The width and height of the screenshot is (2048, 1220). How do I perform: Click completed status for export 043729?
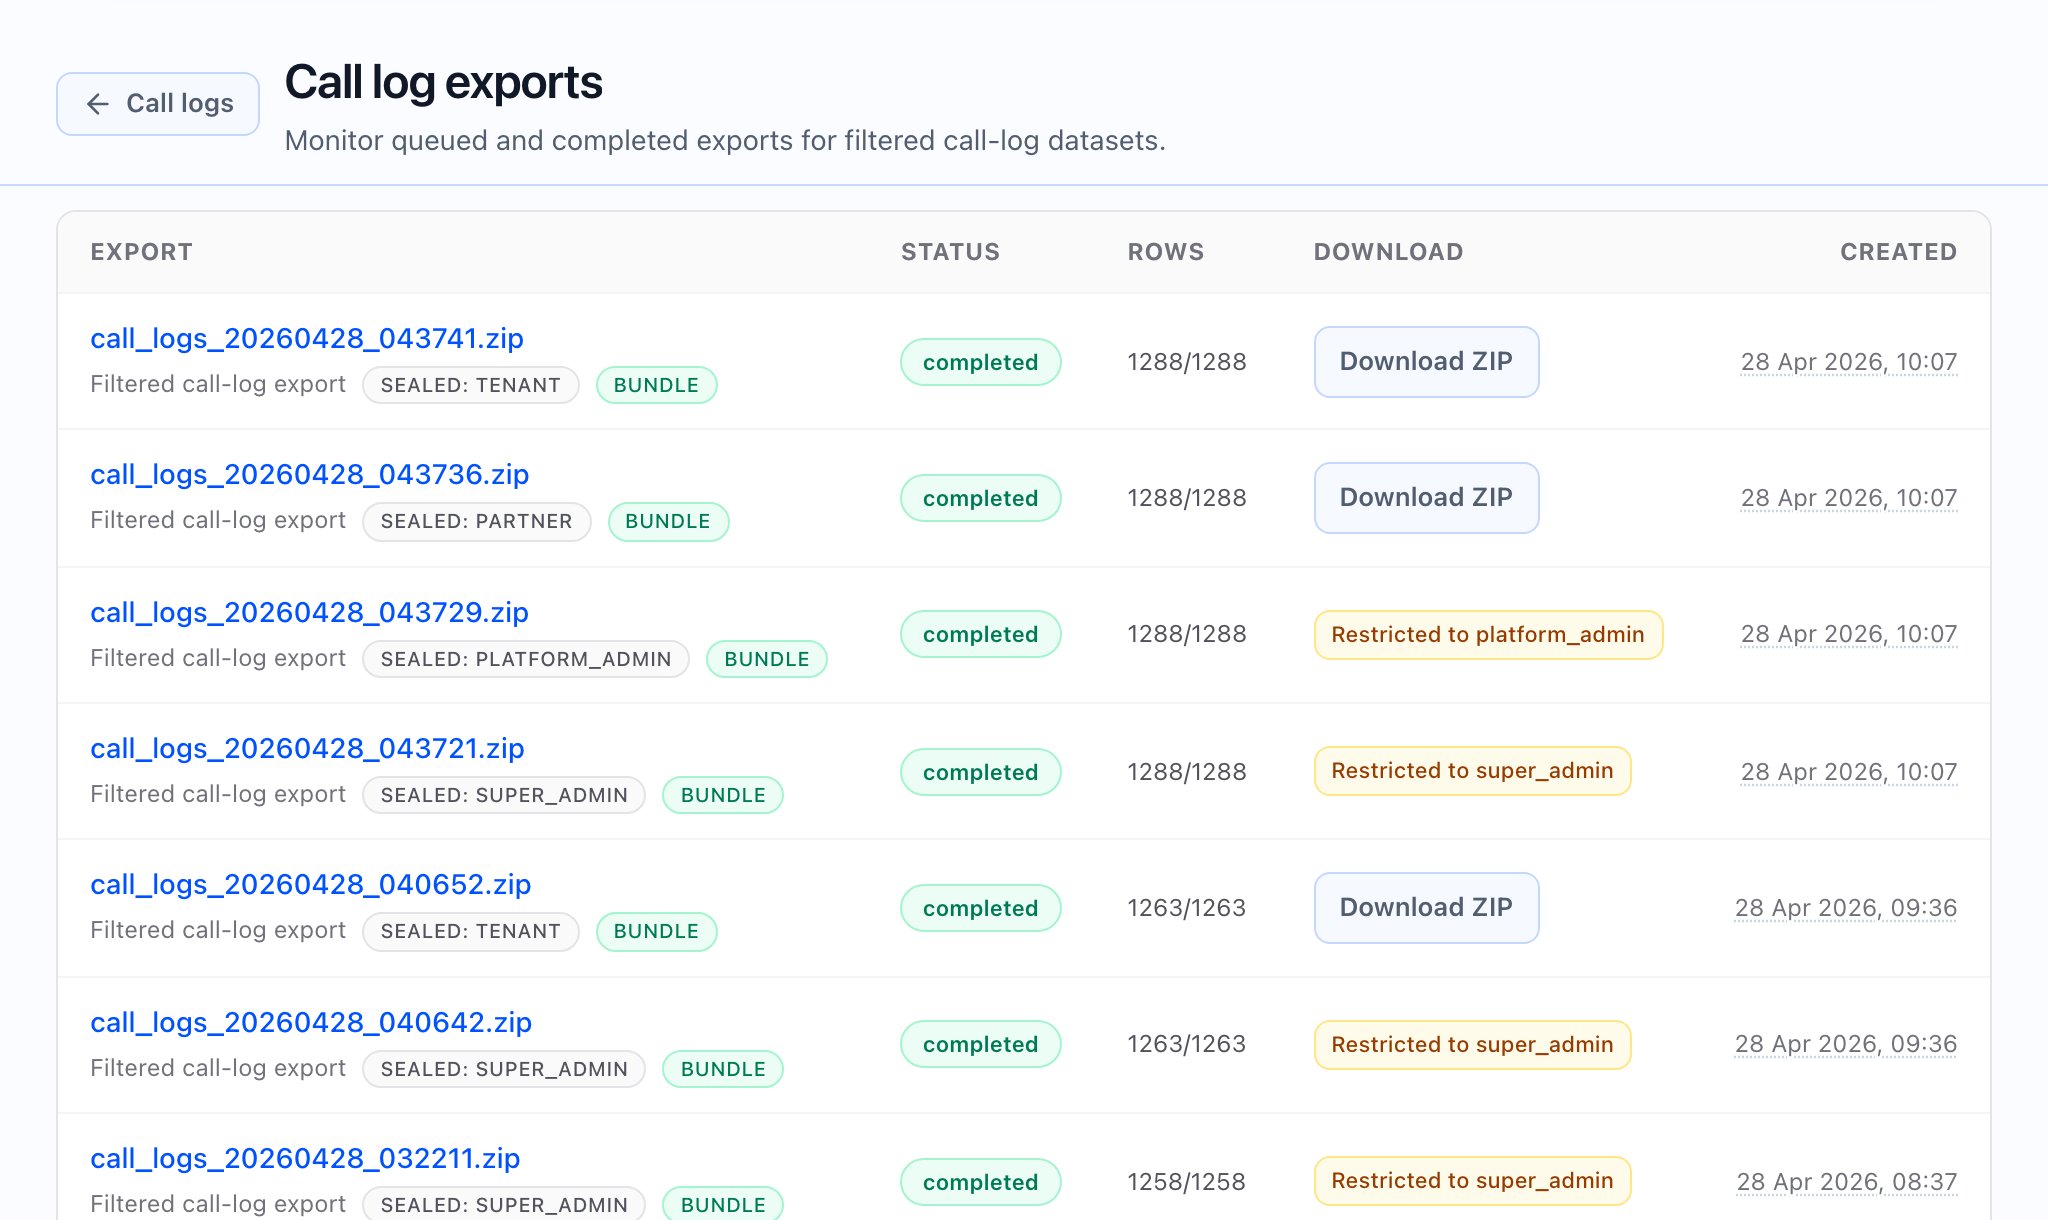click(981, 634)
